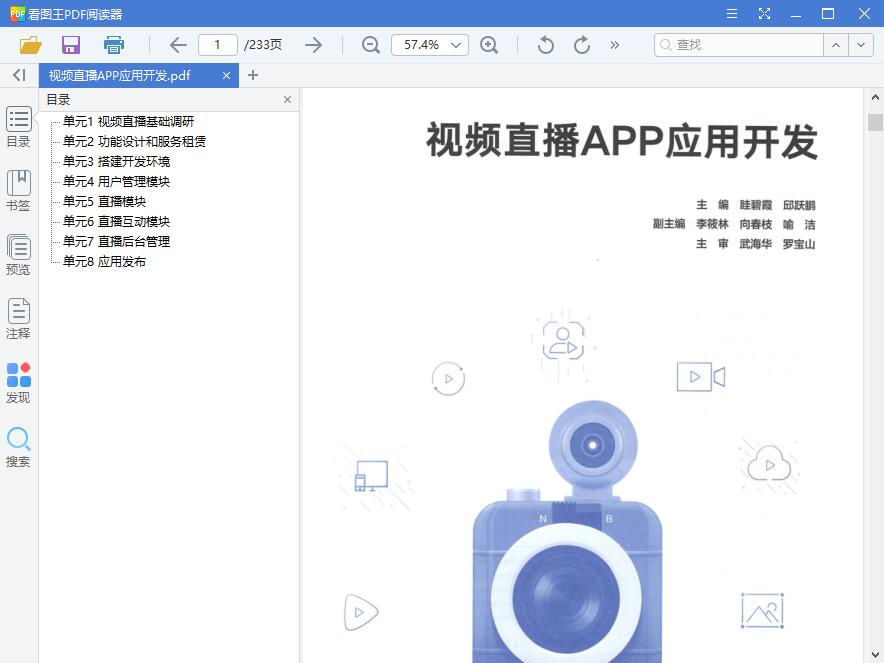
Task: Click the page number input field
Action: (218, 44)
